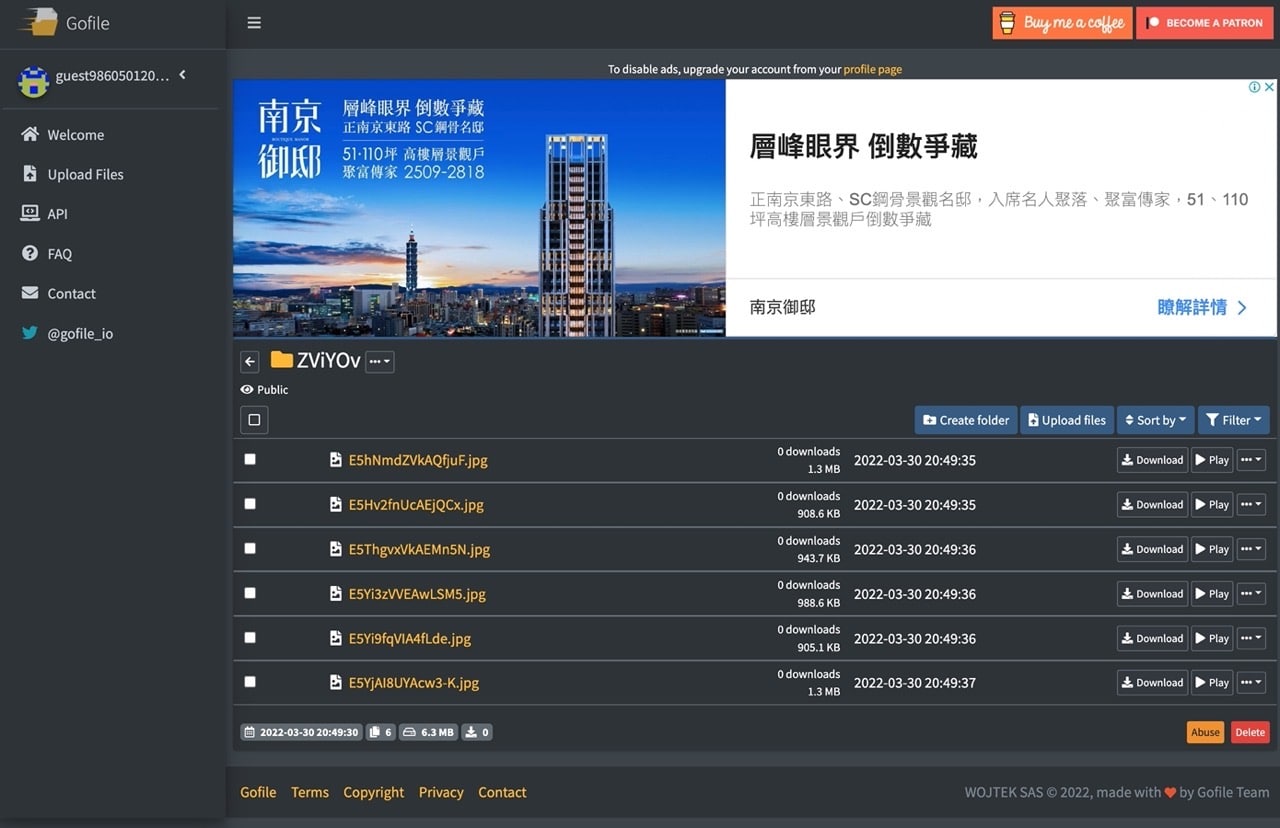This screenshot has height=828, width=1280.
Task: Download E5Hv2fnUcAEjQCx.jpg
Action: tap(1152, 505)
